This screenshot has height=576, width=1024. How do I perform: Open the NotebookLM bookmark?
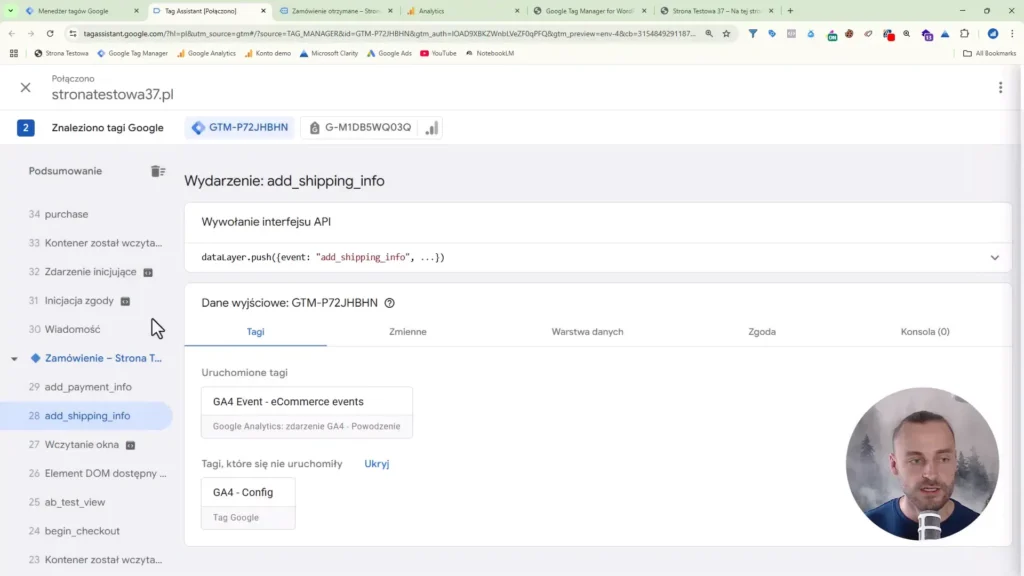(x=490, y=53)
